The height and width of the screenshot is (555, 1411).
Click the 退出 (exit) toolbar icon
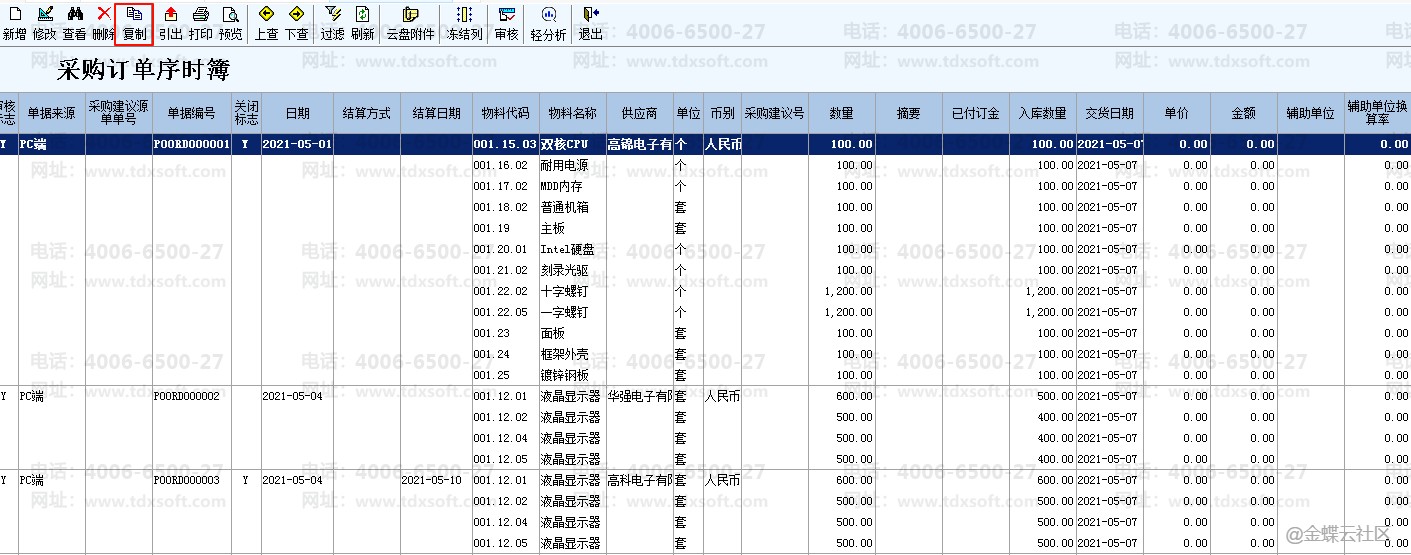click(x=591, y=23)
